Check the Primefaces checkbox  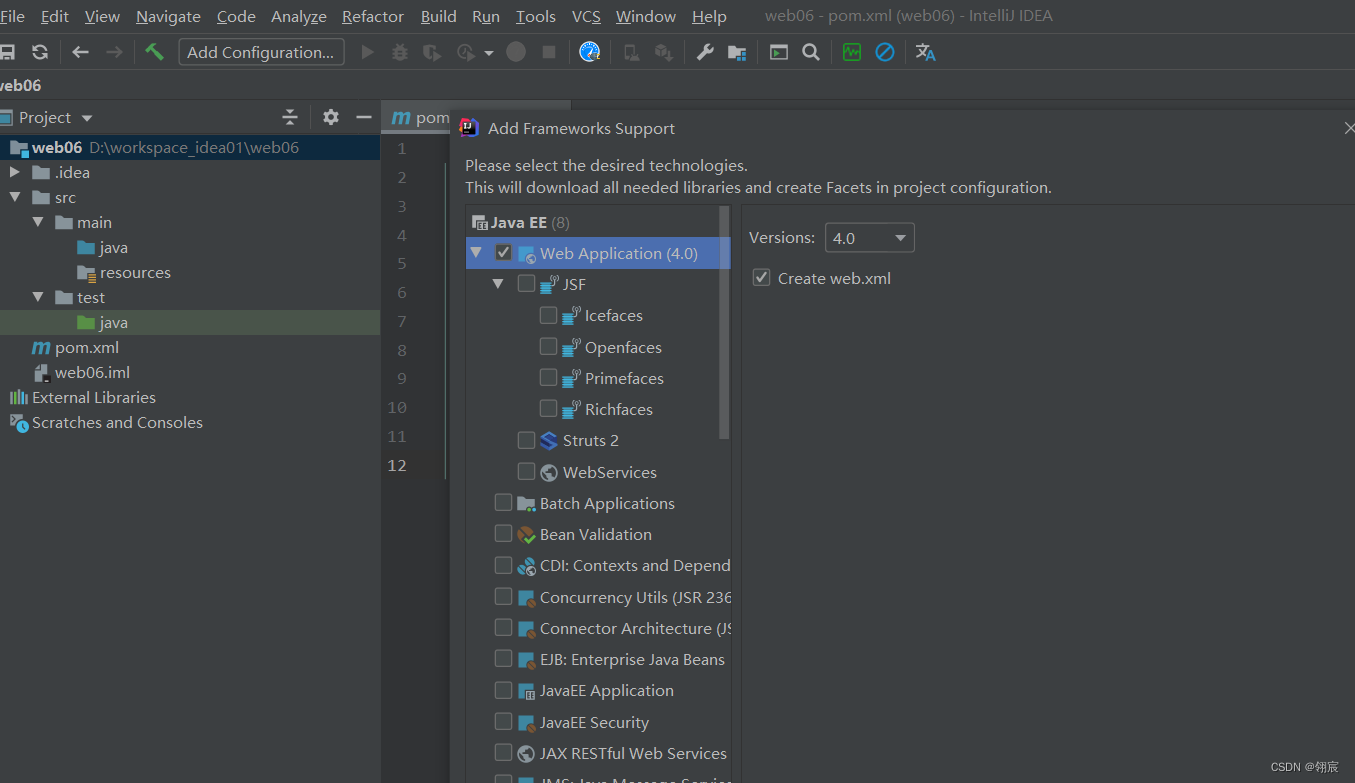pyautogui.click(x=548, y=377)
